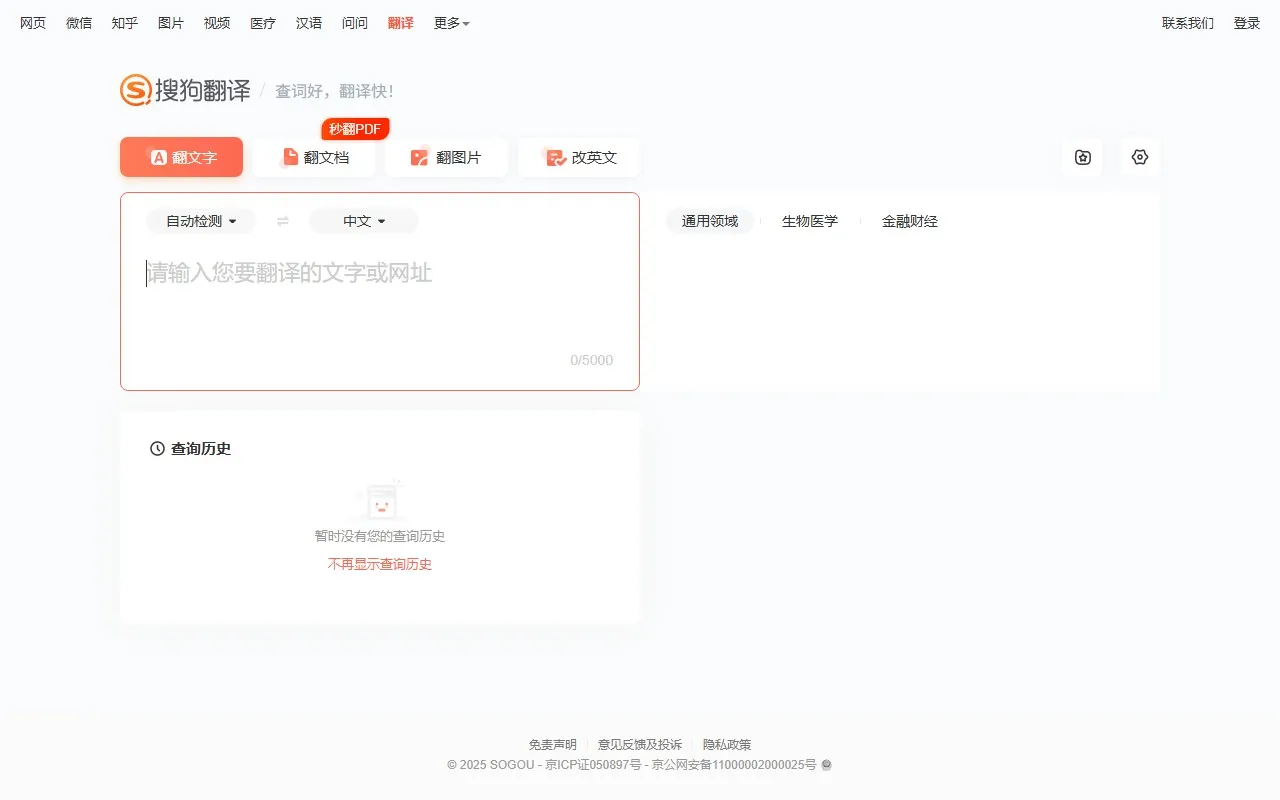Select the 通用领域 domain option
The image size is (1280, 800).
tap(709, 221)
